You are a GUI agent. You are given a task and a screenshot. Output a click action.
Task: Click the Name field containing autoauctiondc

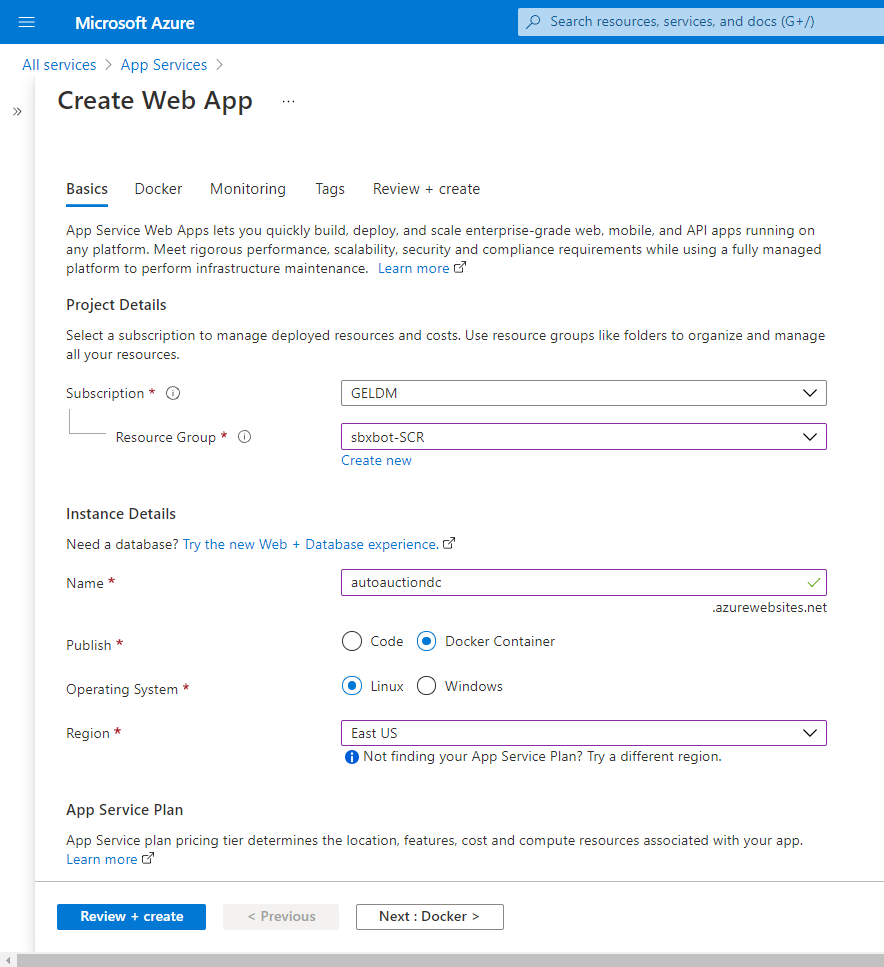(x=570, y=583)
